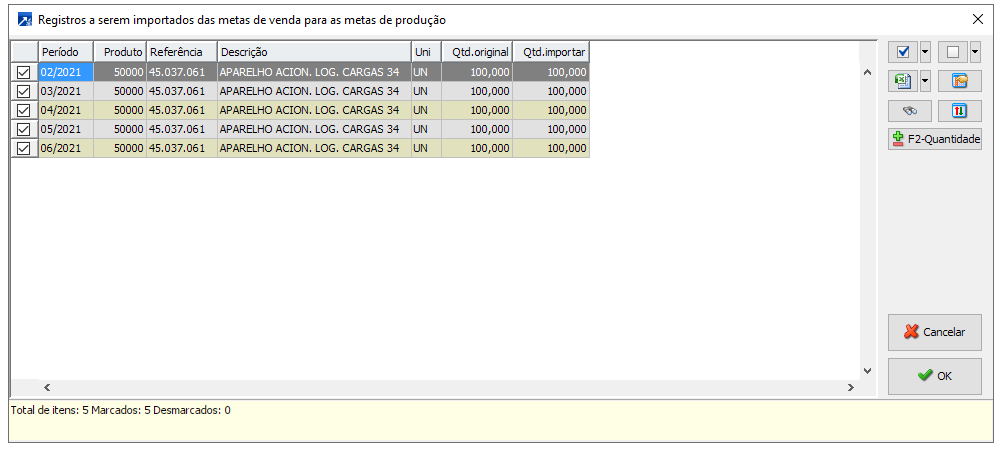The image size is (1002, 450).
Task: Click reference 45.037.061 in the 02/2021 row
Action: click(182, 72)
